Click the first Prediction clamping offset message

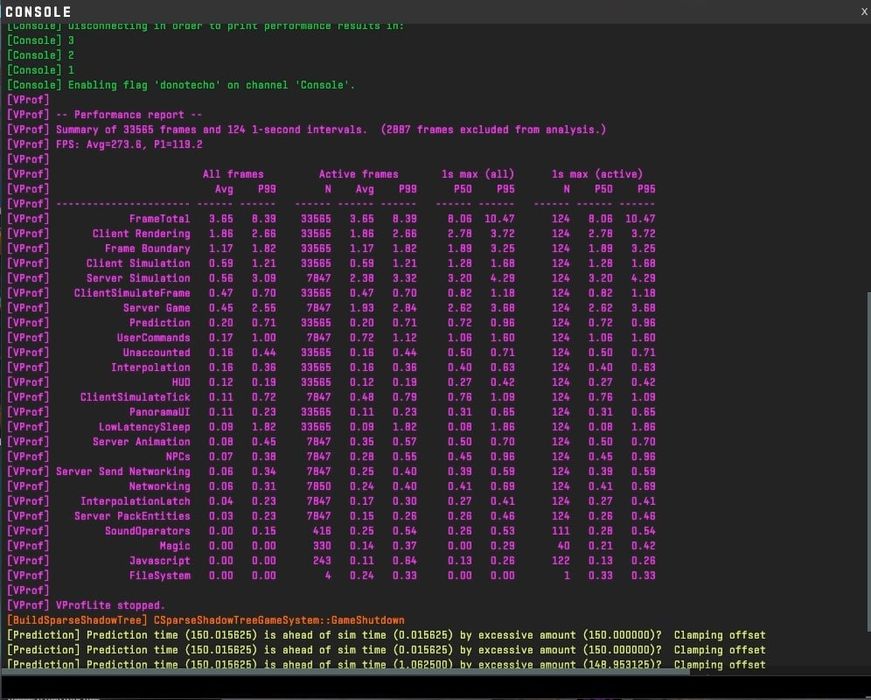point(386,635)
